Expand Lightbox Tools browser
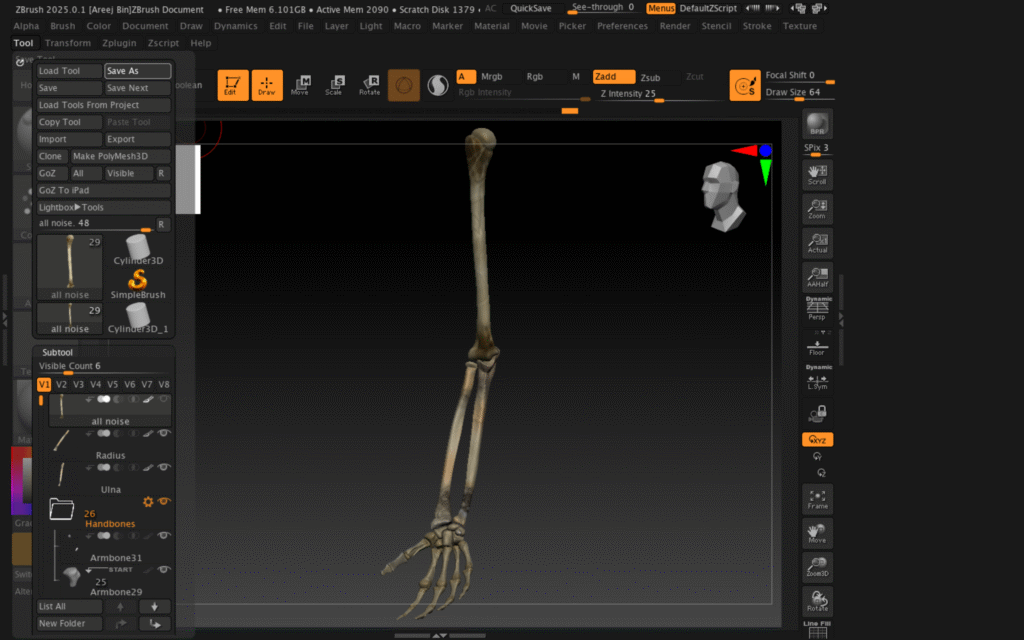This screenshot has width=1024, height=640. click(71, 207)
